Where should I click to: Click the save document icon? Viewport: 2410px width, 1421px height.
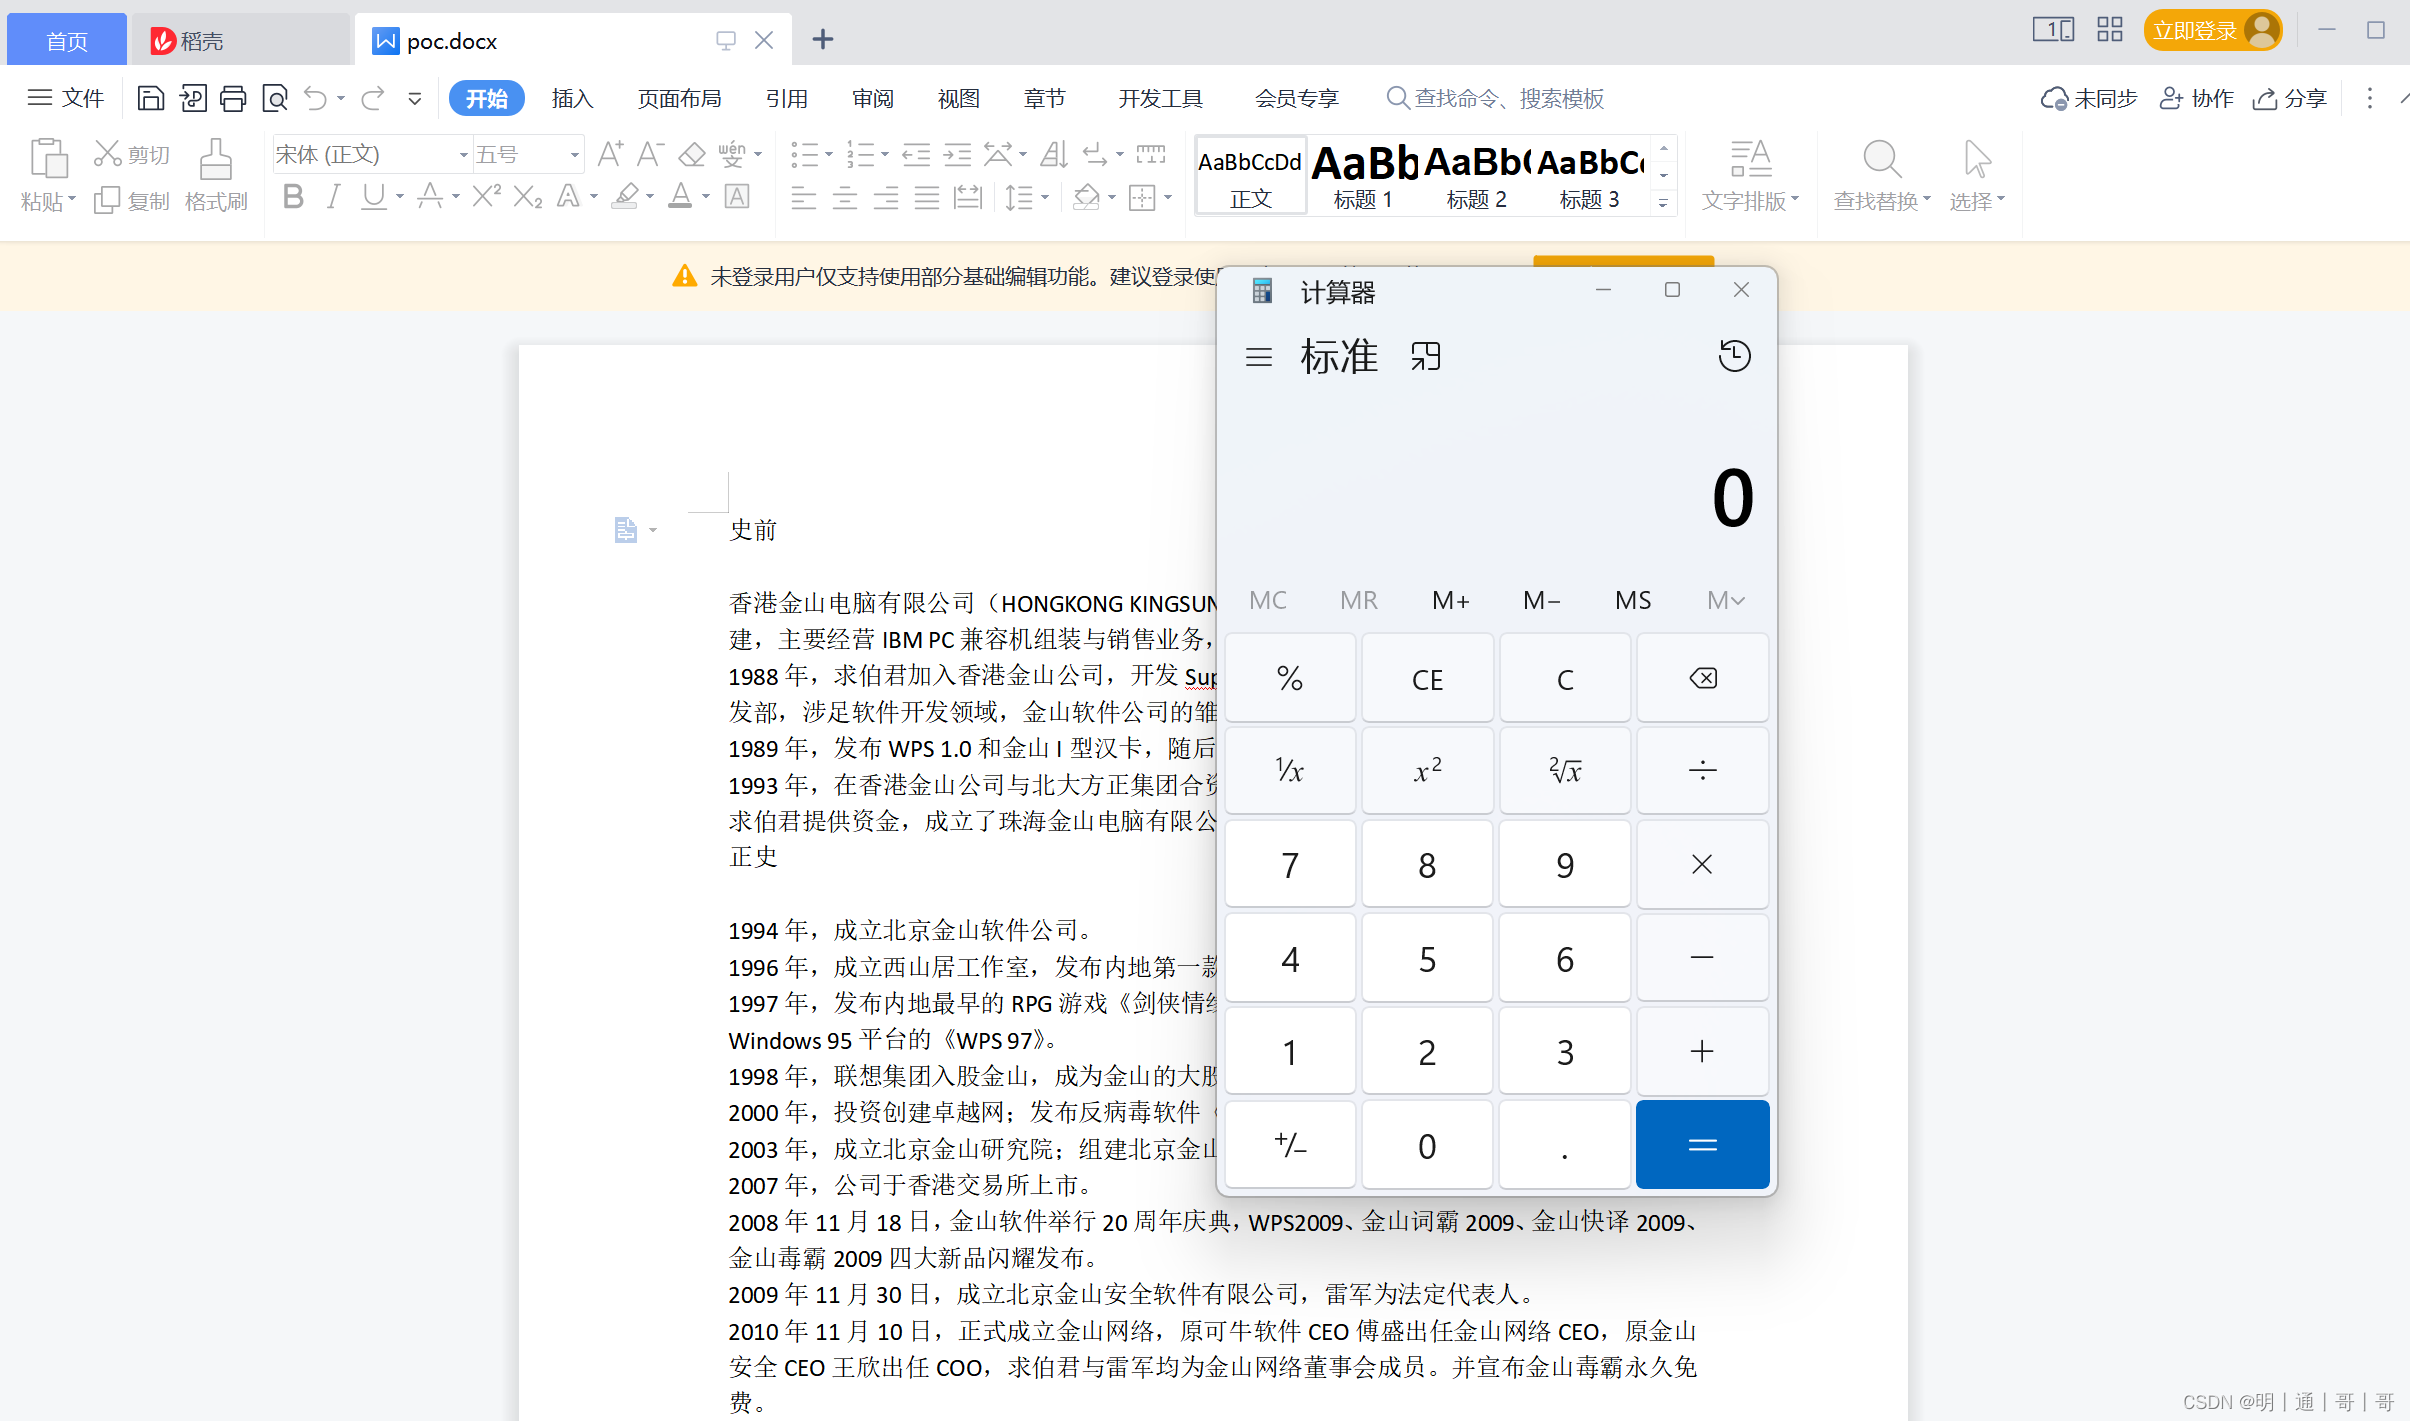pos(150,98)
